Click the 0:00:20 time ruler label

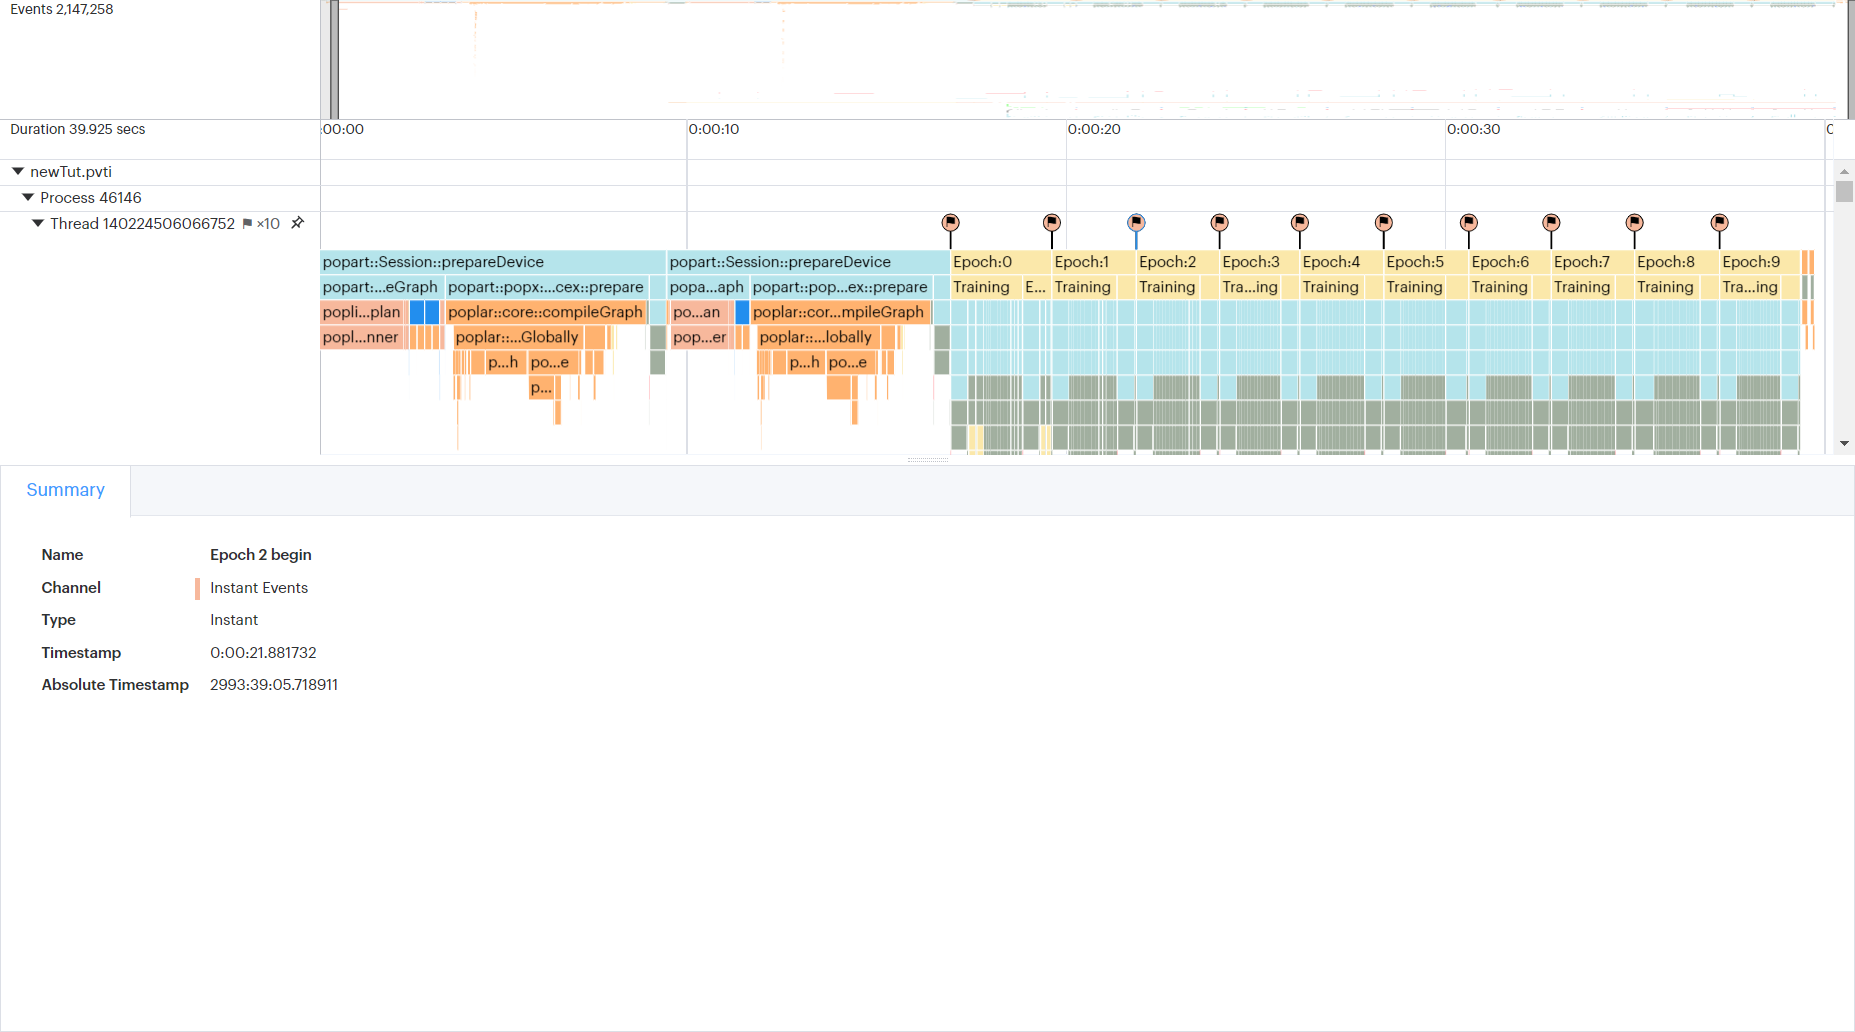(x=1094, y=129)
